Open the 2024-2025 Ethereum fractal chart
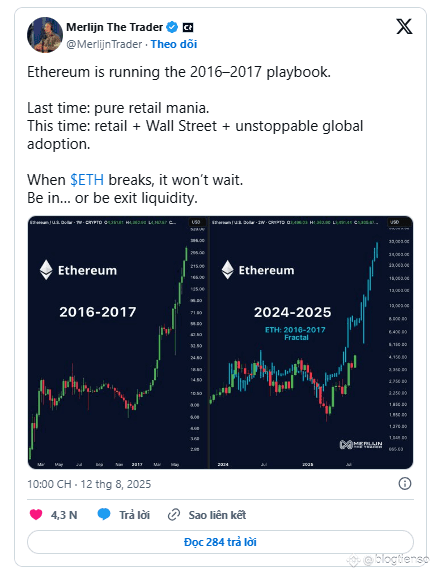This screenshot has width=437, height=577. (x=311, y=342)
